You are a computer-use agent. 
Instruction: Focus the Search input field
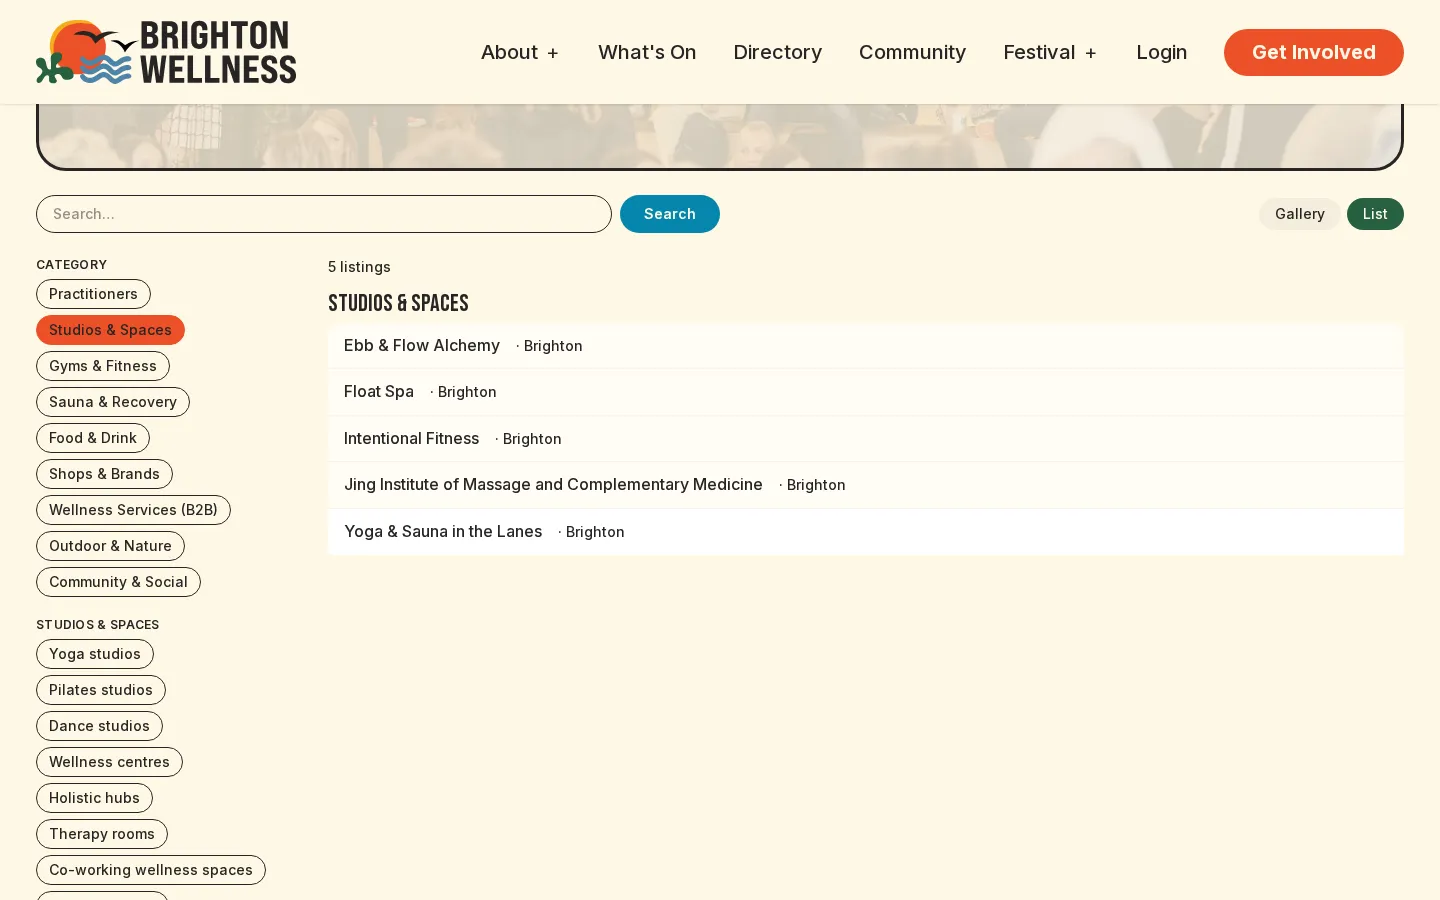tap(324, 214)
